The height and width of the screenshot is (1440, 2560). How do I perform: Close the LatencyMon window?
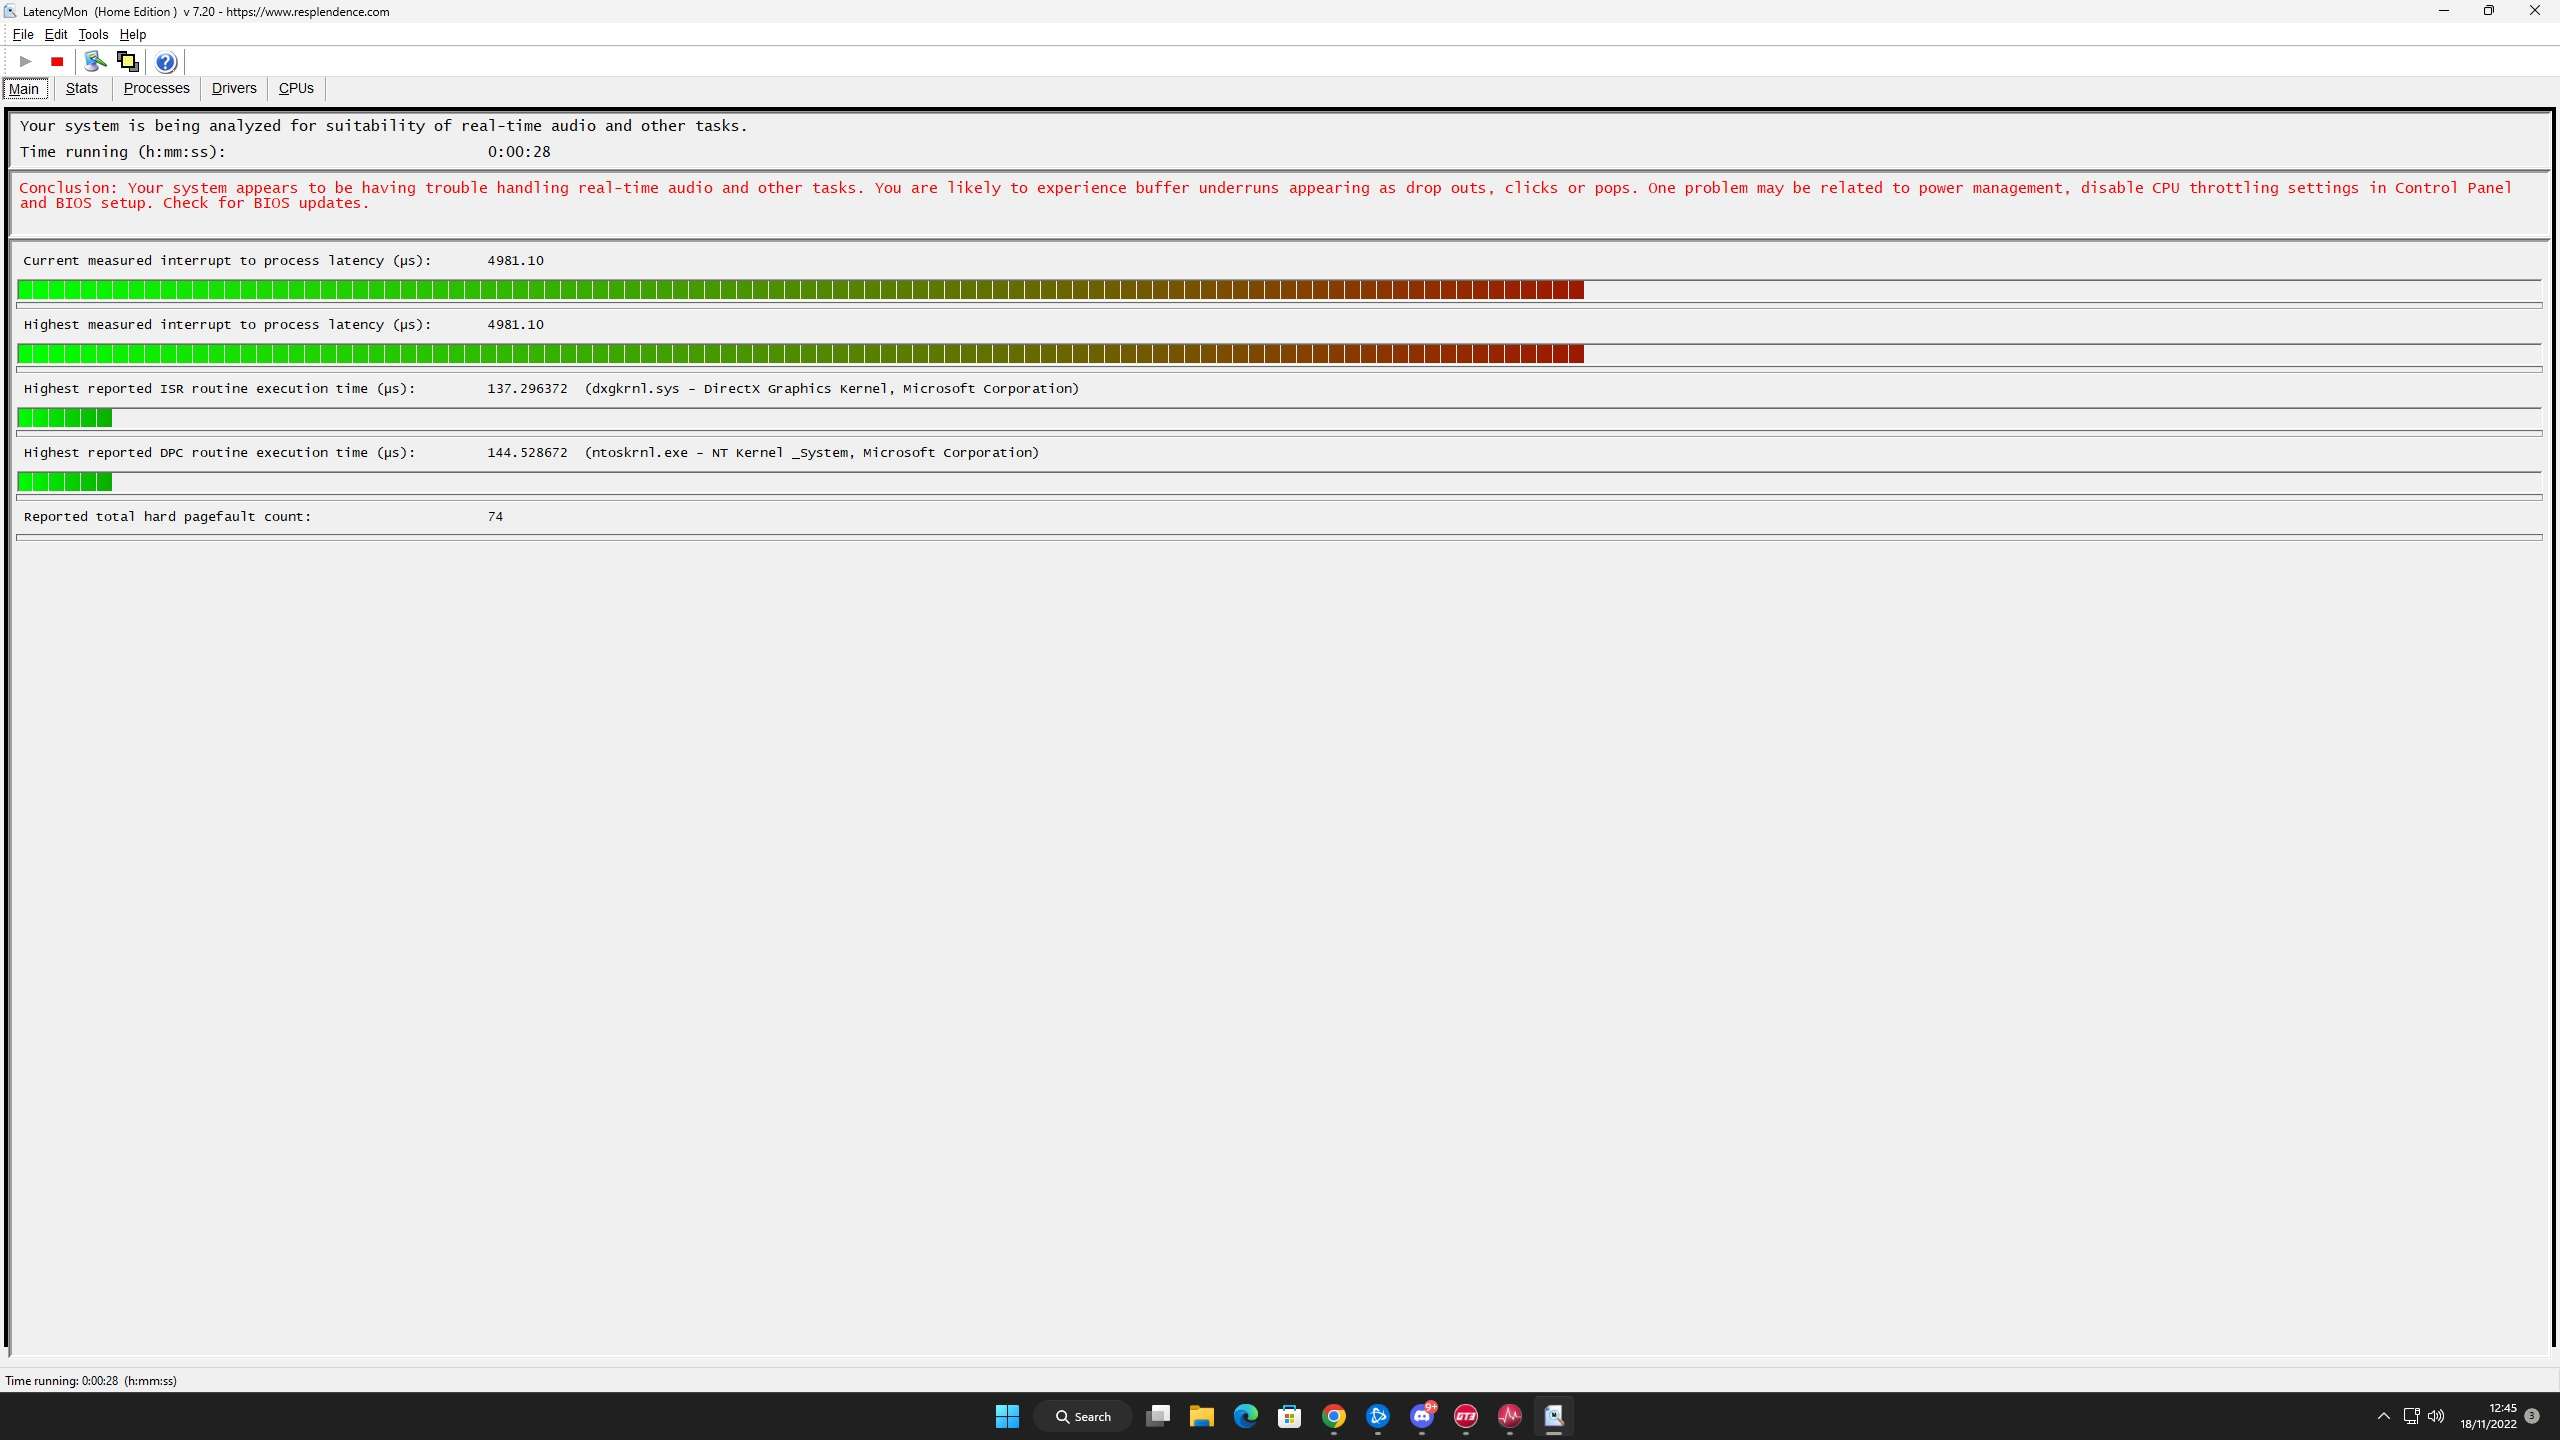[x=2535, y=11]
